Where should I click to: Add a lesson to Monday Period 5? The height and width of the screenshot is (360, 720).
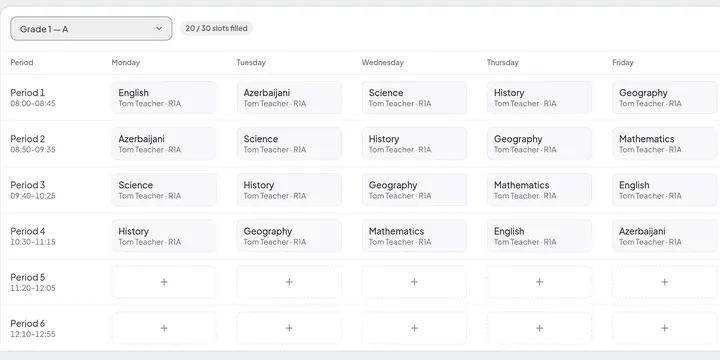[x=164, y=282]
